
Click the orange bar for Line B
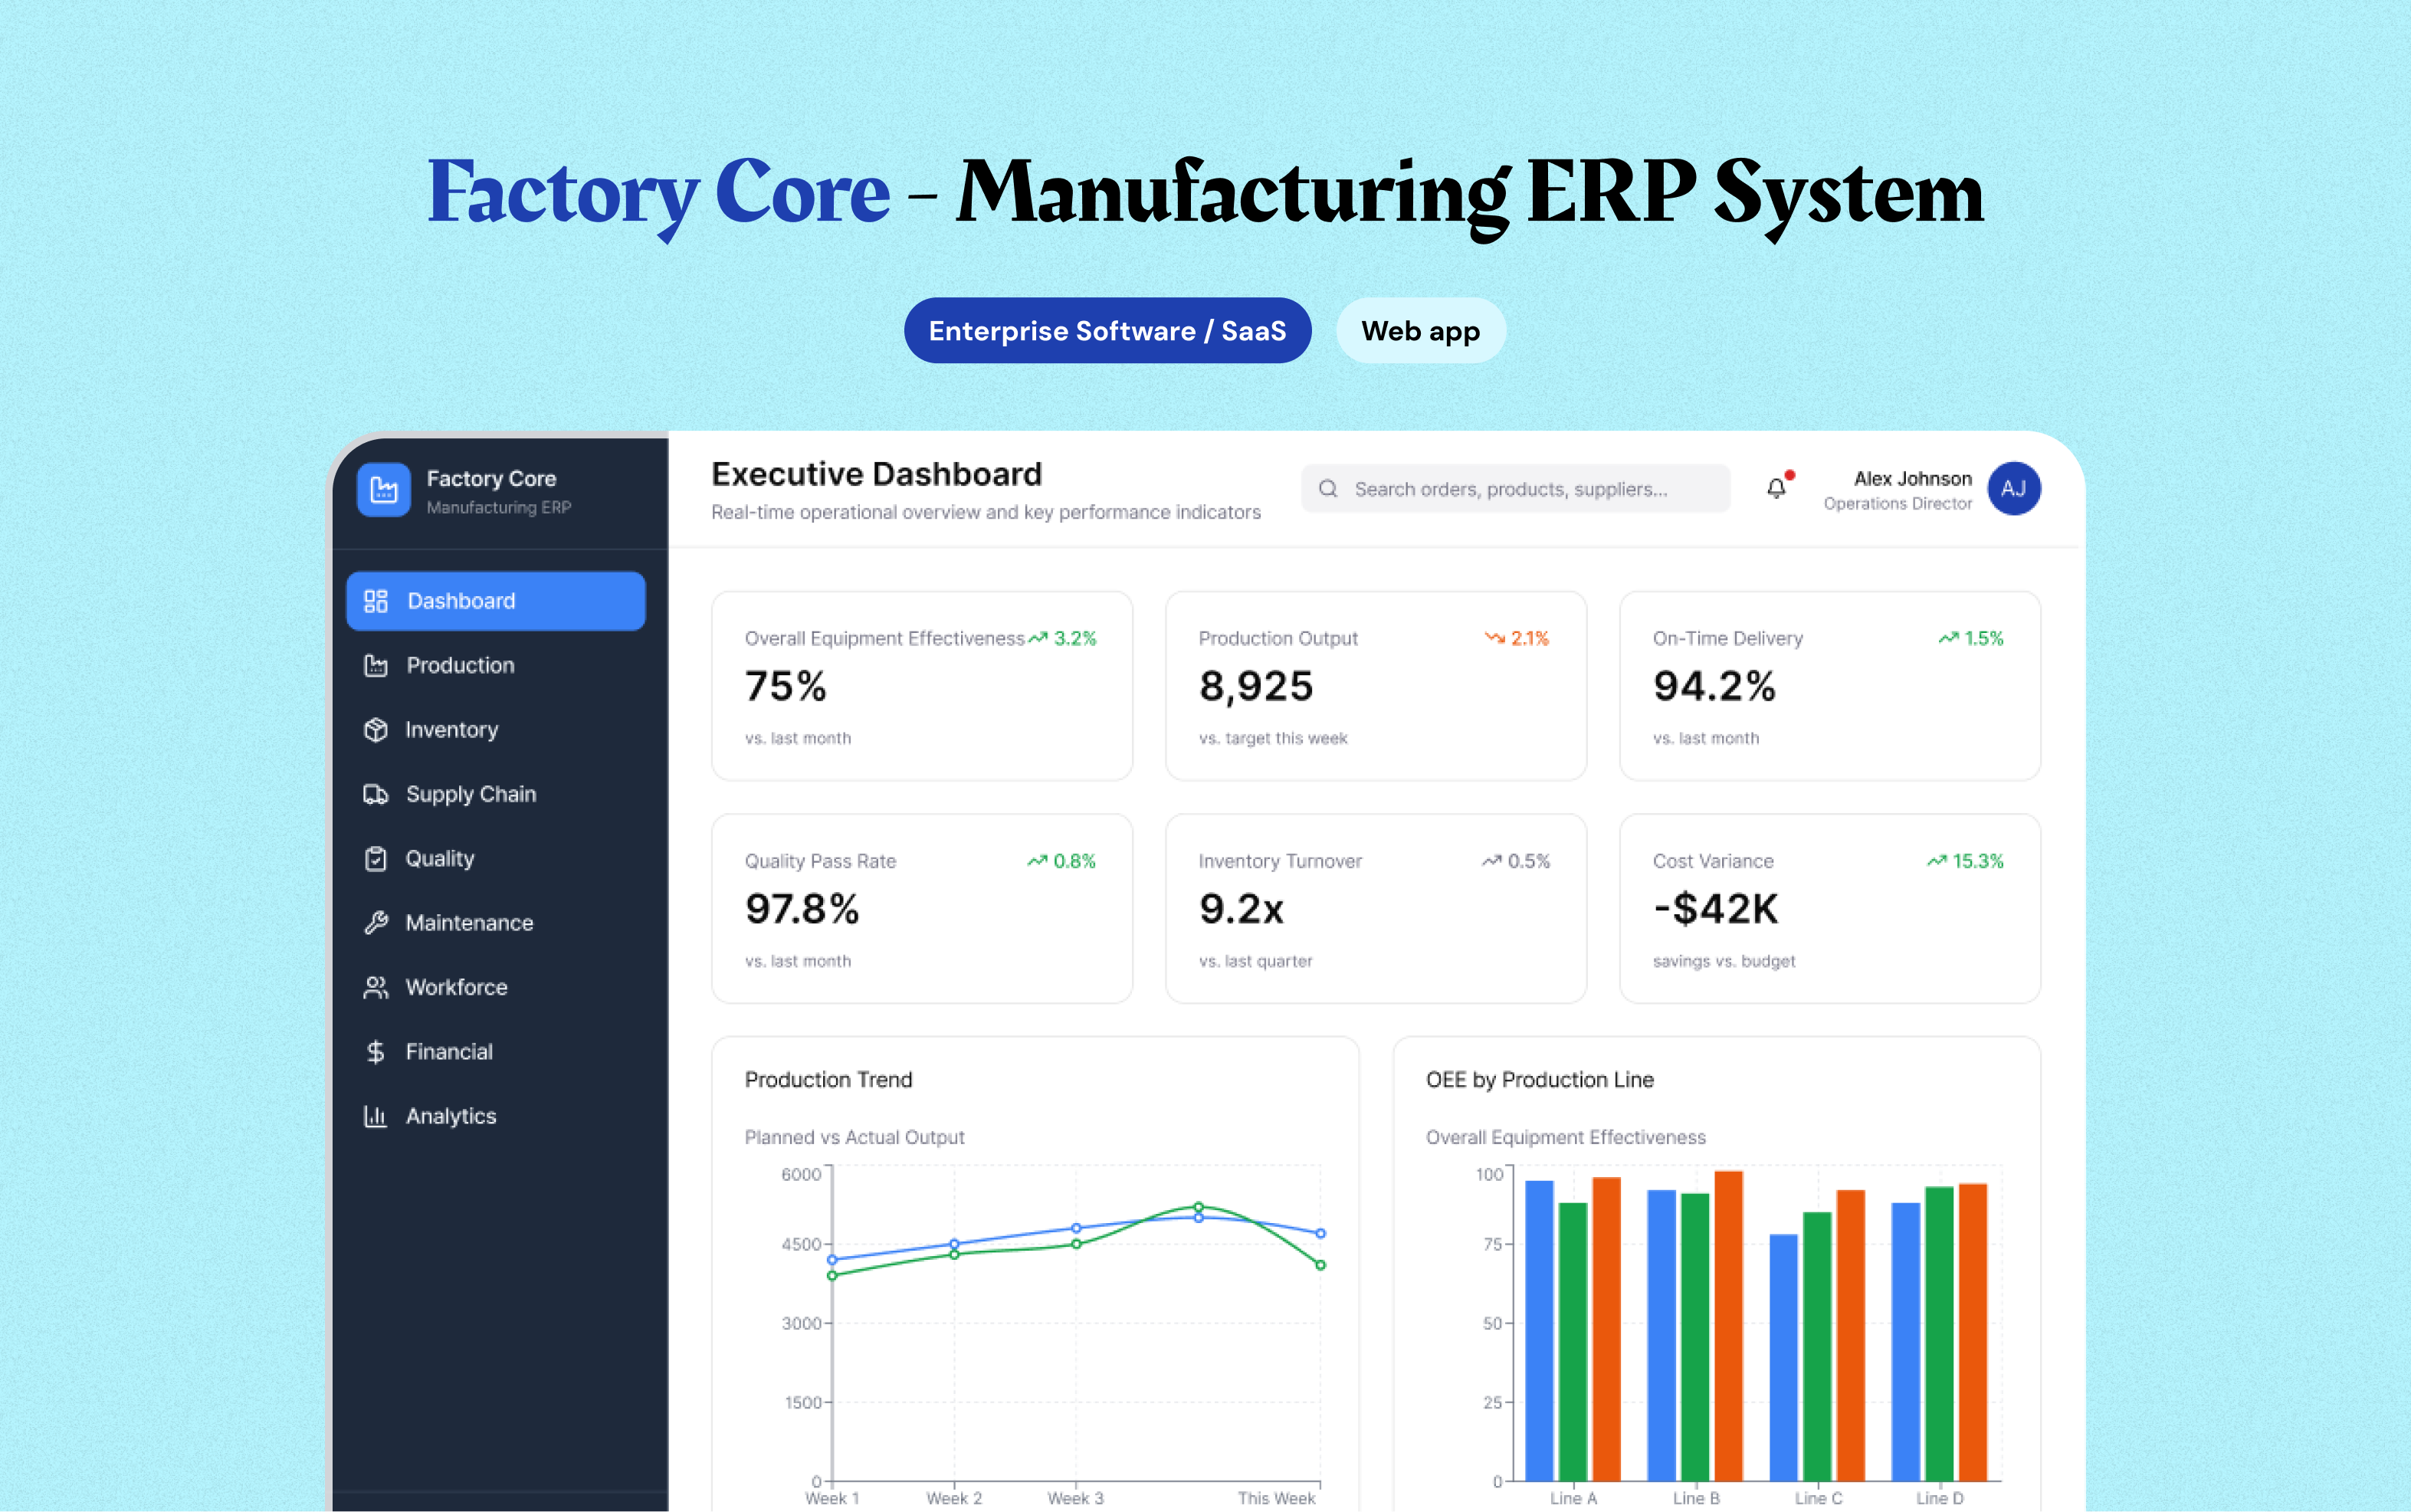click(1728, 1325)
